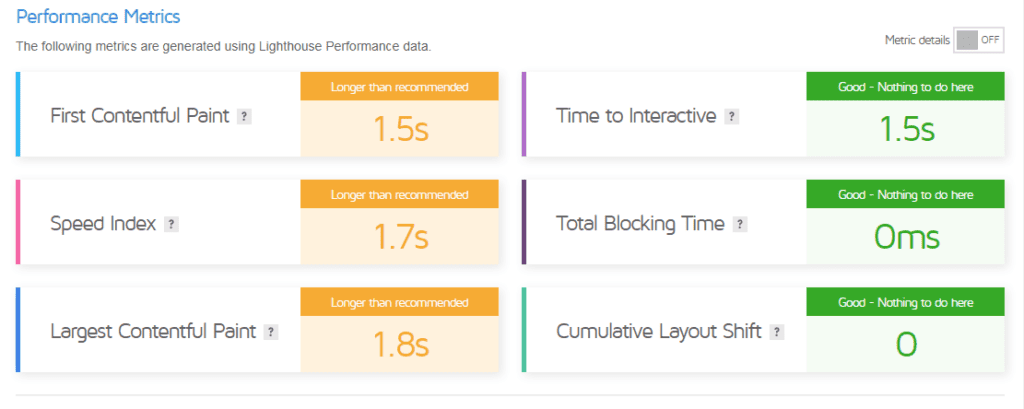Click help icon beside Speed Index

171,225
